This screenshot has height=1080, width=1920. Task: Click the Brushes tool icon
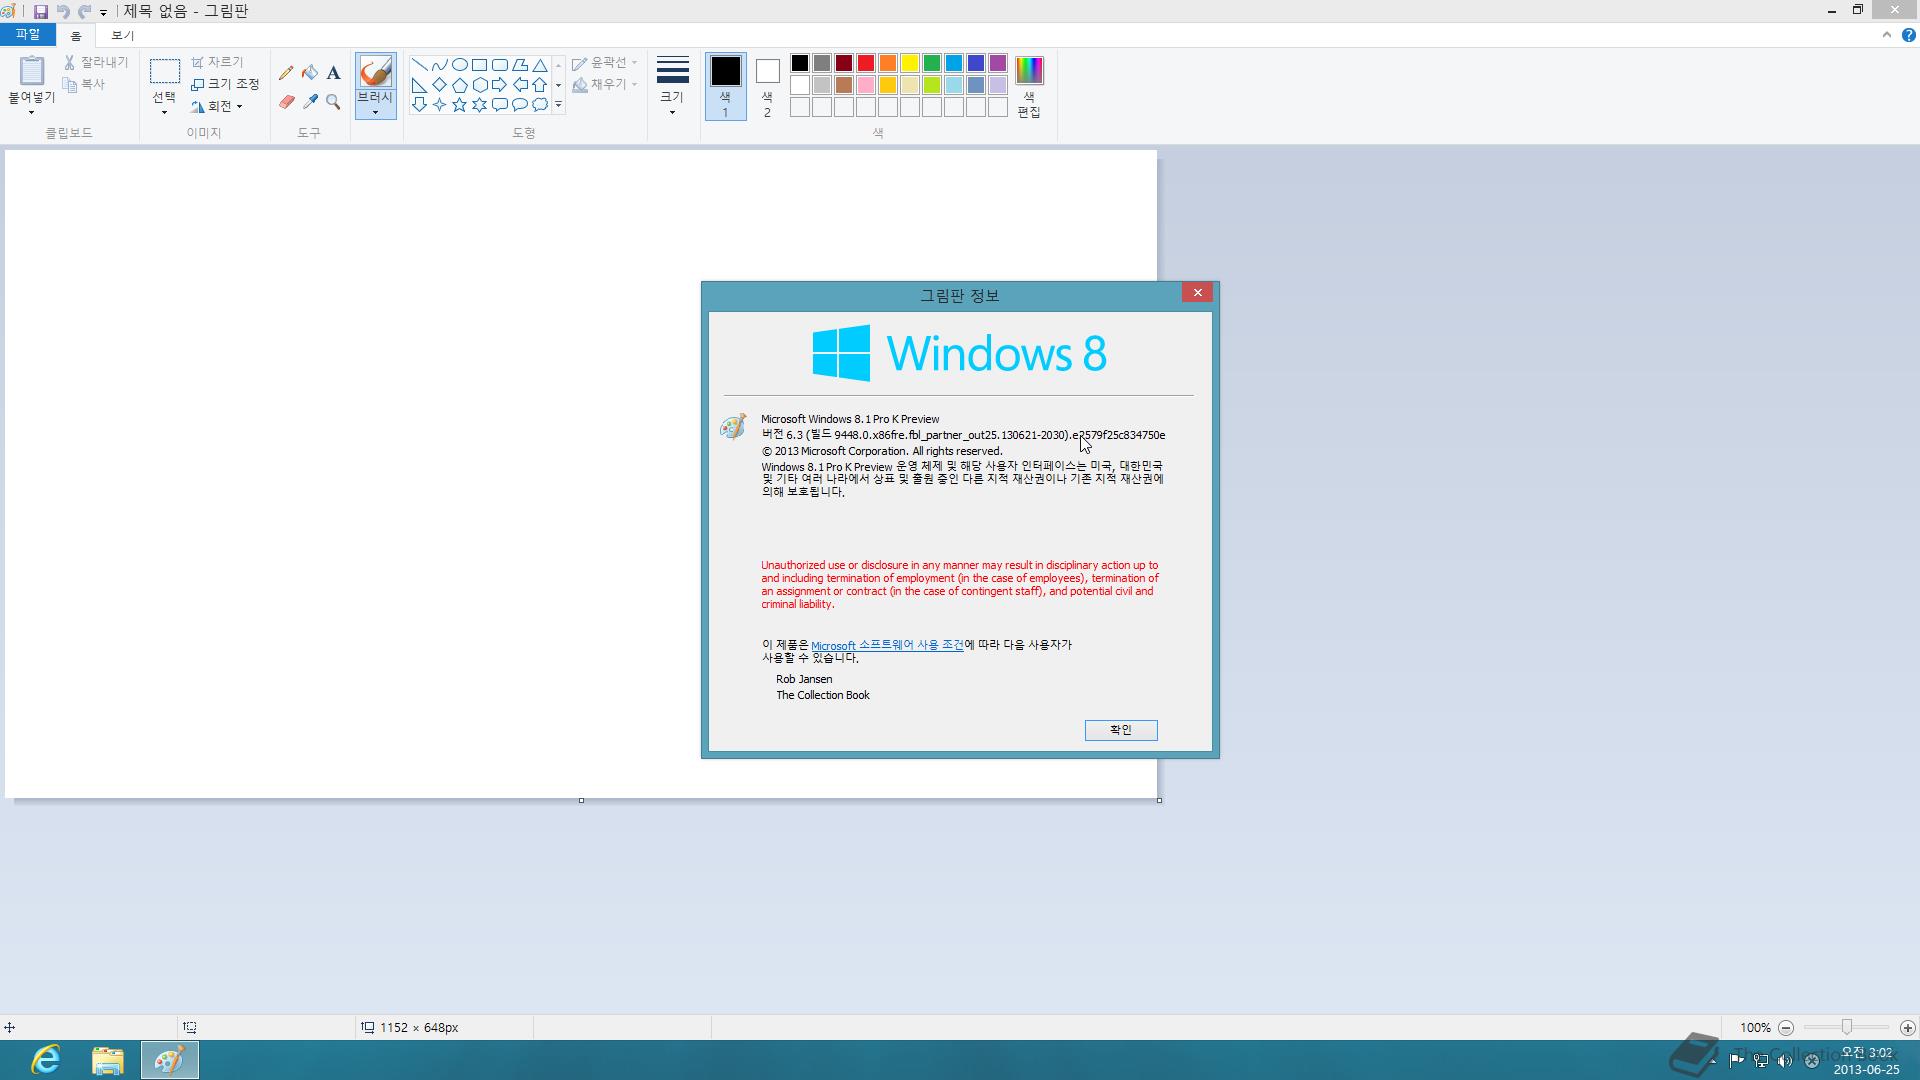[375, 72]
